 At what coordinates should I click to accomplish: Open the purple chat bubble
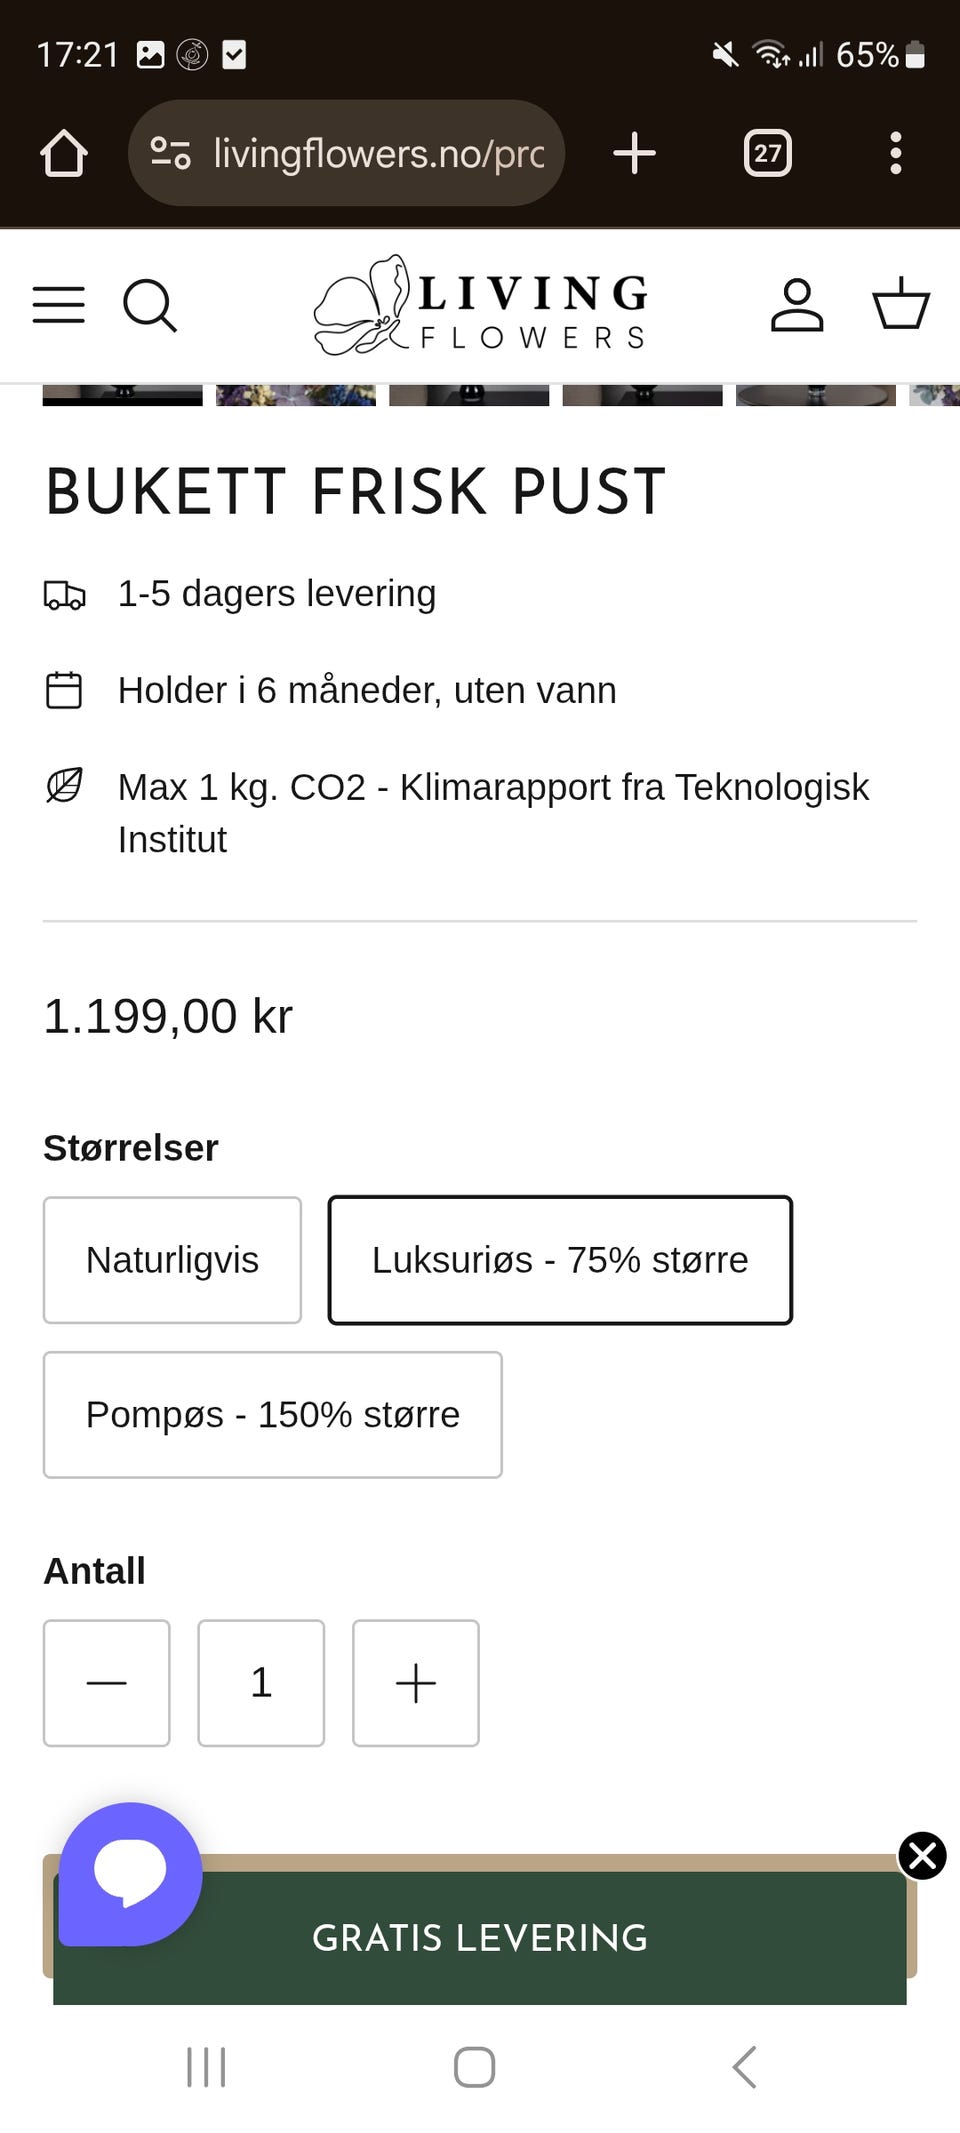point(131,1873)
